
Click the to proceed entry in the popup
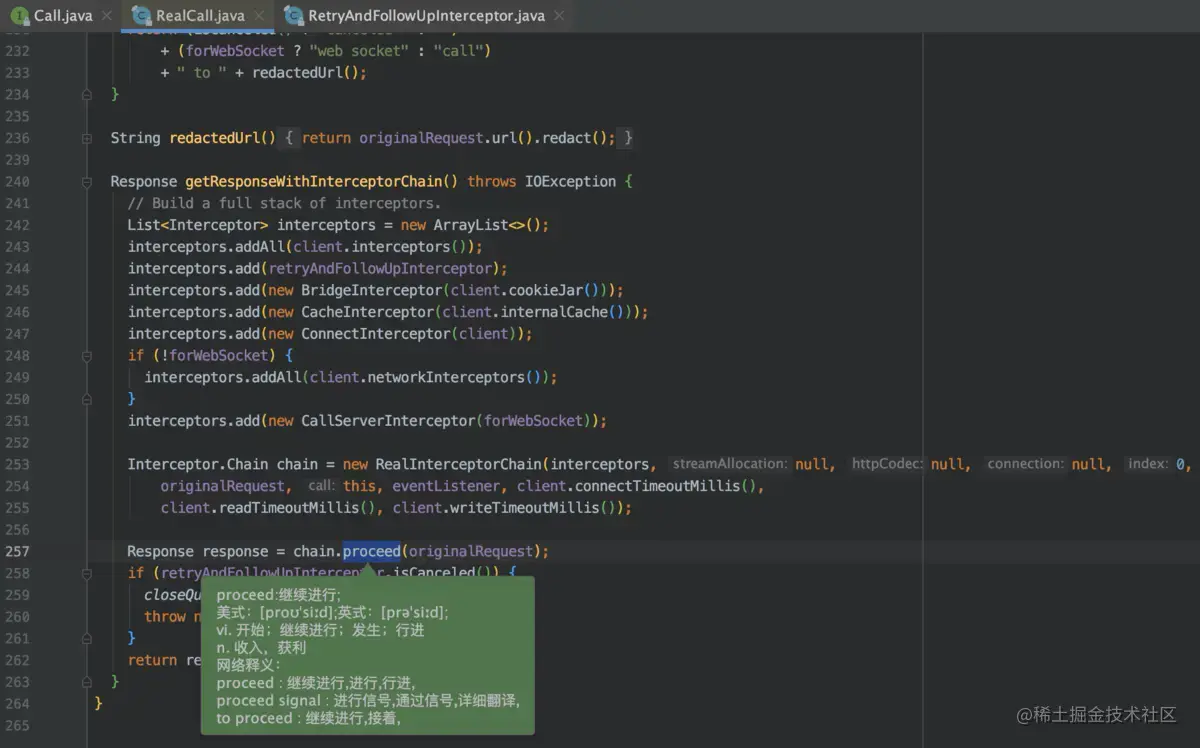[309, 718]
